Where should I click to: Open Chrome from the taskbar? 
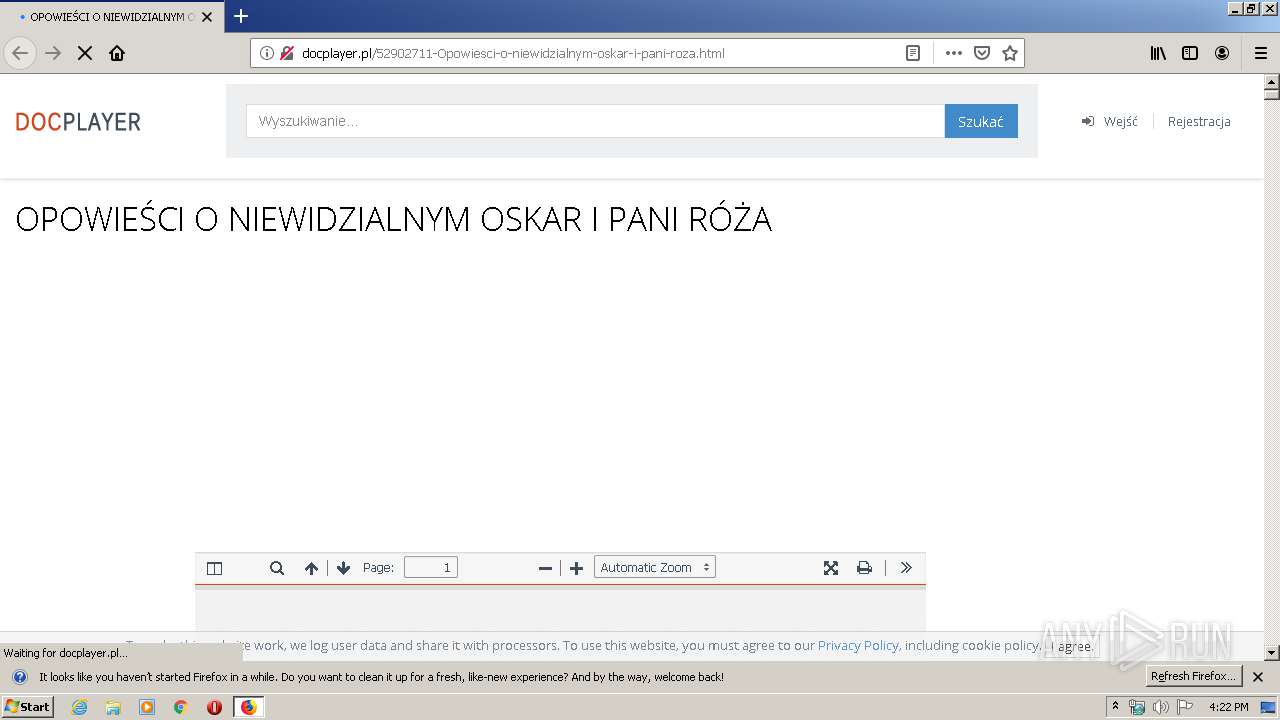pyautogui.click(x=181, y=707)
